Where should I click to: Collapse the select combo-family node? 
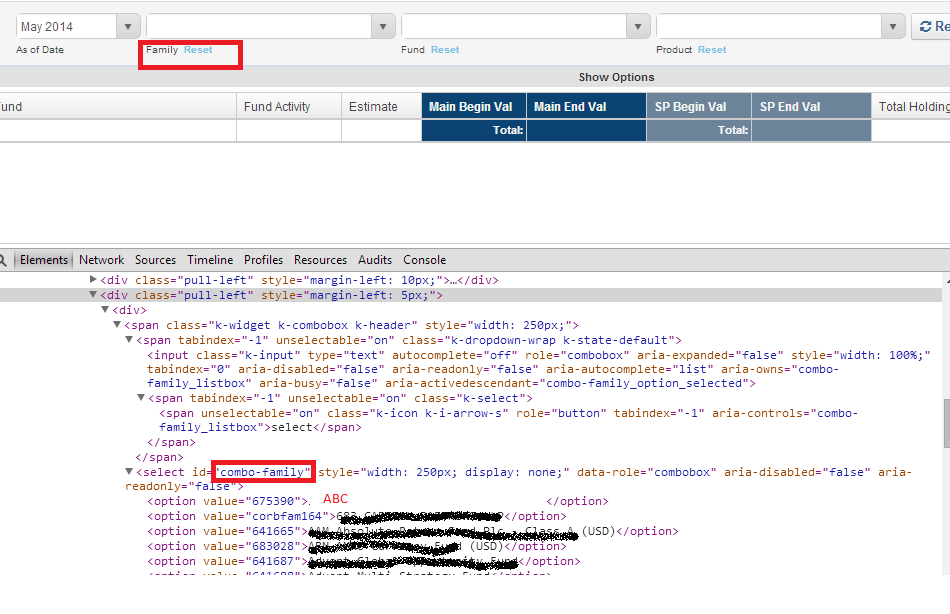pos(129,472)
